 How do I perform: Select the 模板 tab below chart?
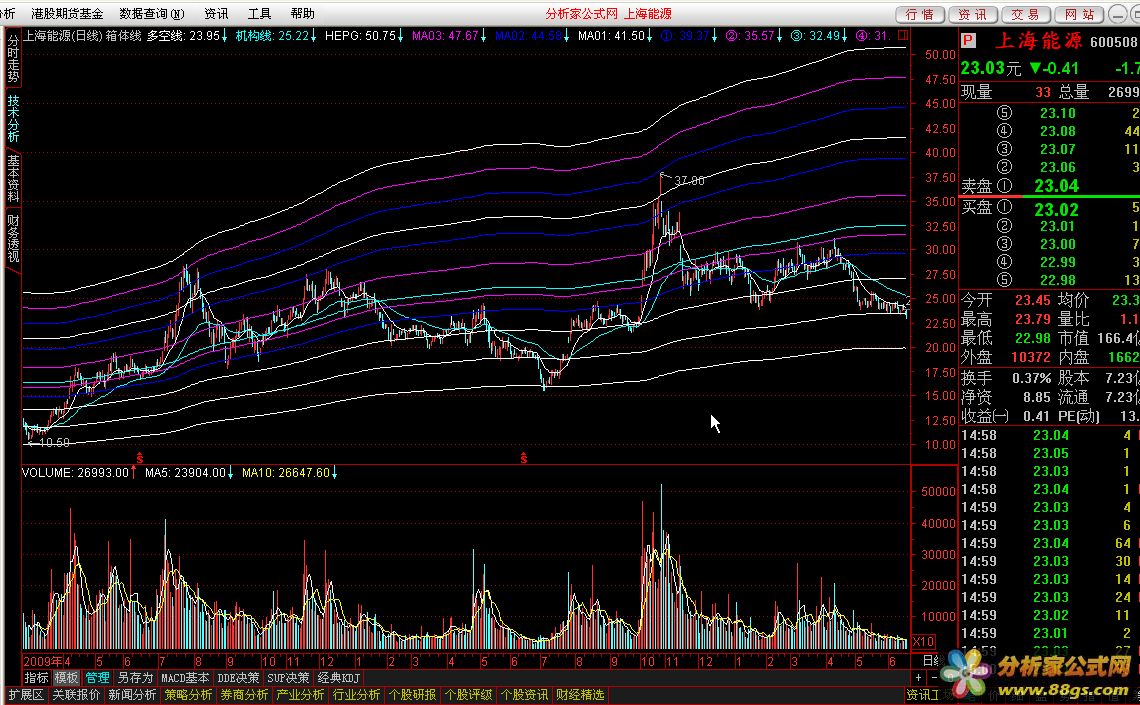pos(66,678)
